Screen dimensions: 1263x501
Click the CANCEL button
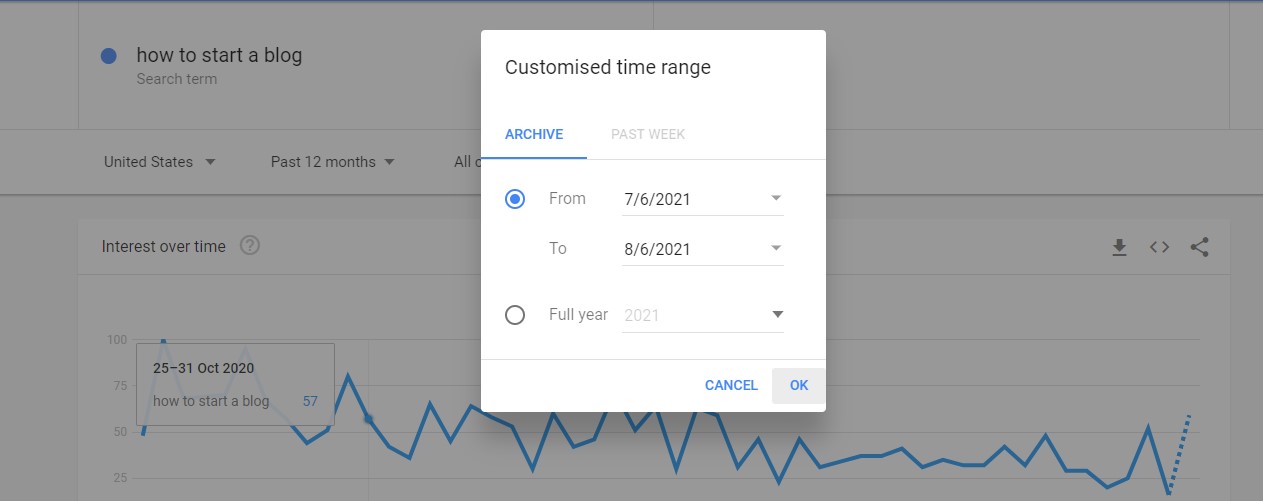pyautogui.click(x=731, y=385)
